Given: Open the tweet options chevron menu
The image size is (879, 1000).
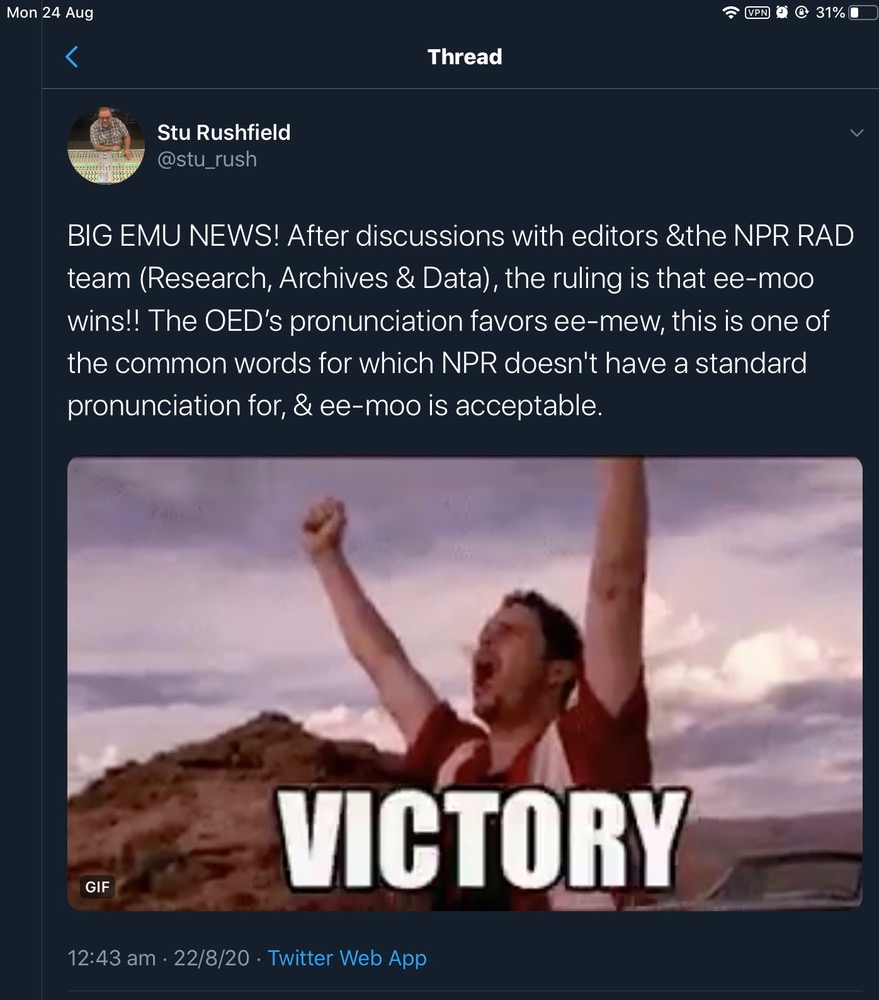Looking at the screenshot, I should tap(857, 133).
